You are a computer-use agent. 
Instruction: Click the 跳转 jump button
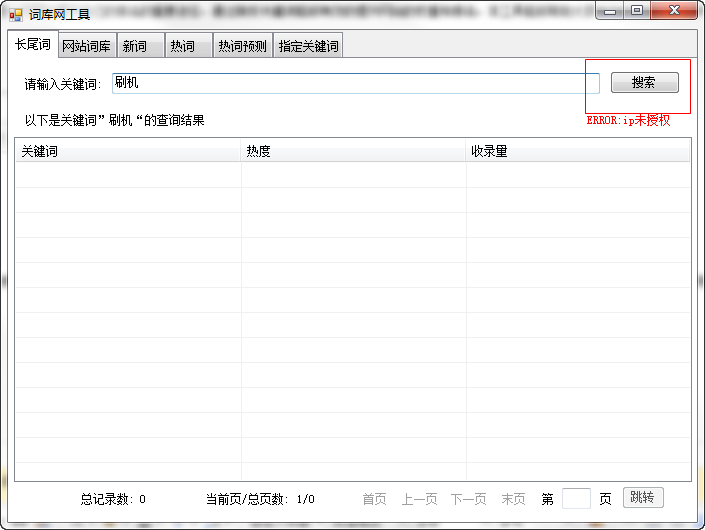point(643,498)
